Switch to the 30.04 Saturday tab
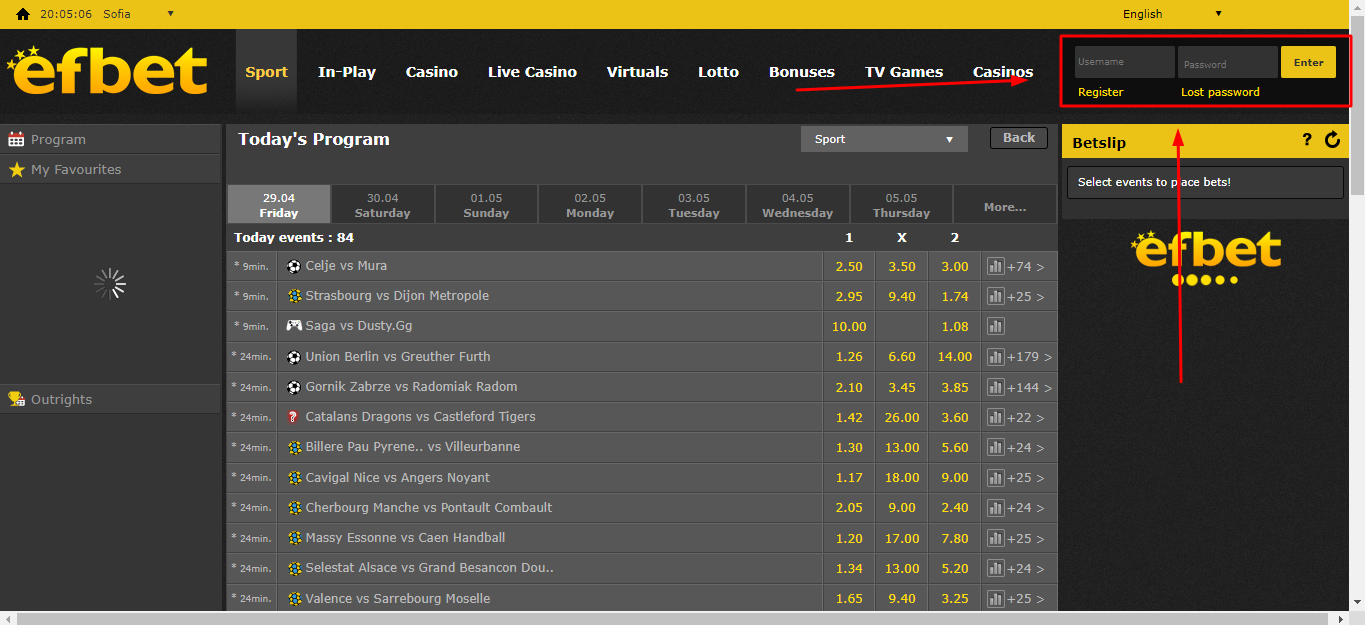The image size is (1365, 625). [382, 205]
